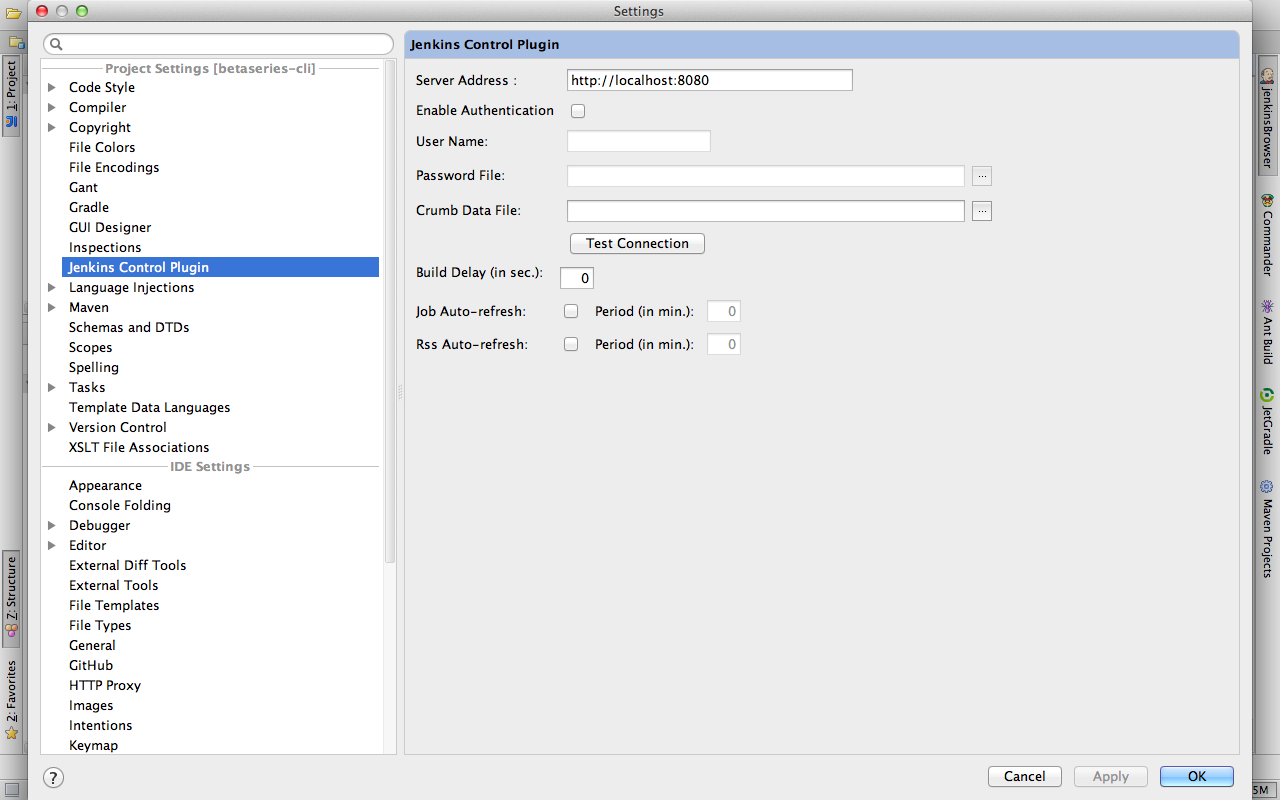Click the settings tree scrollbar
Screen dimensions: 1280x800
point(390,310)
